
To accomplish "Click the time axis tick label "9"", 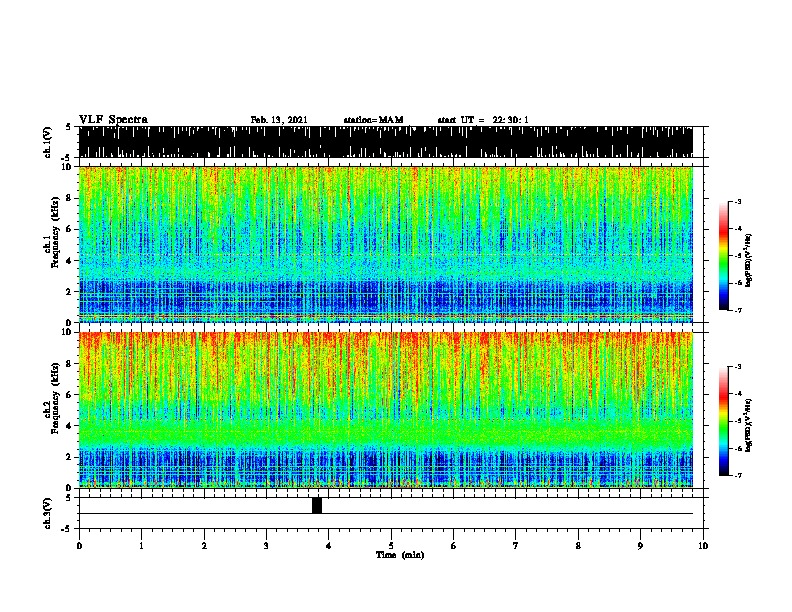I will tap(640, 545).
